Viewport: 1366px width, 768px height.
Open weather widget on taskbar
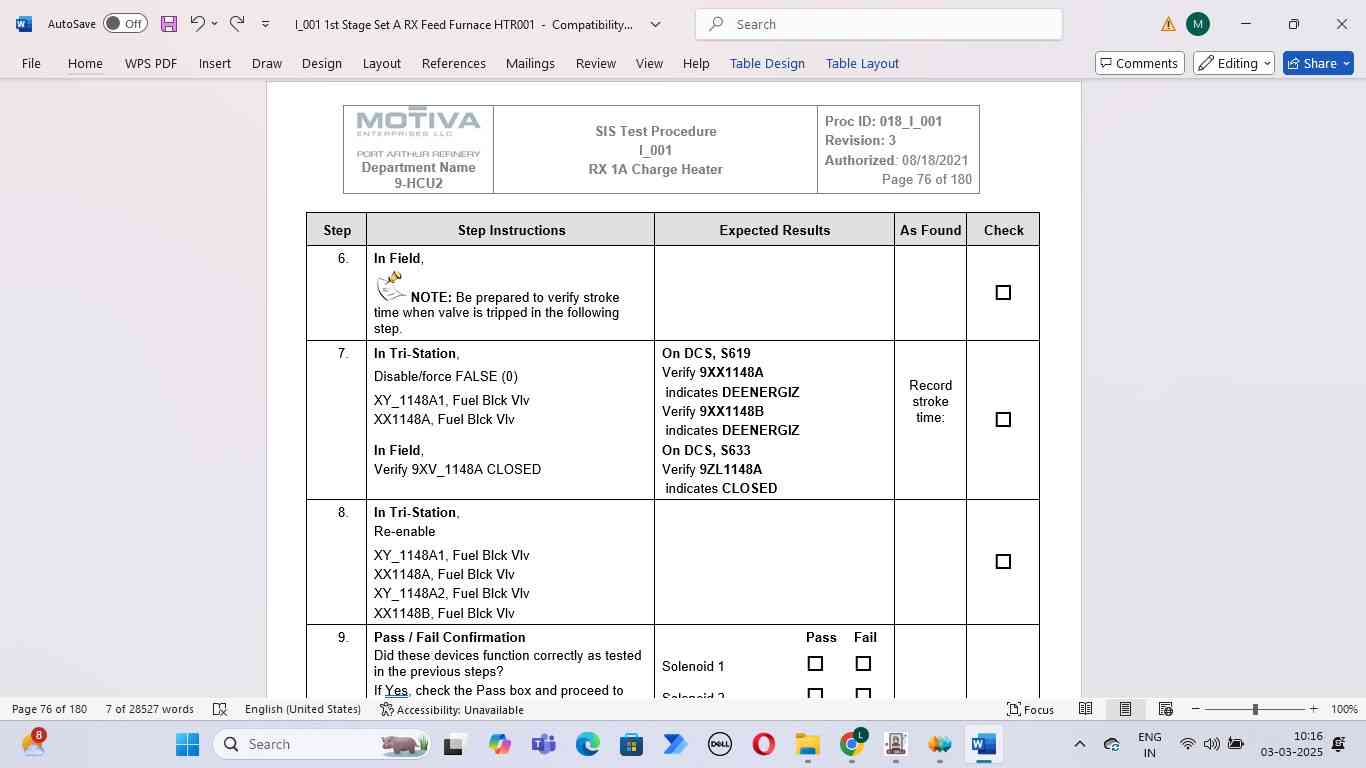[x=34, y=744]
